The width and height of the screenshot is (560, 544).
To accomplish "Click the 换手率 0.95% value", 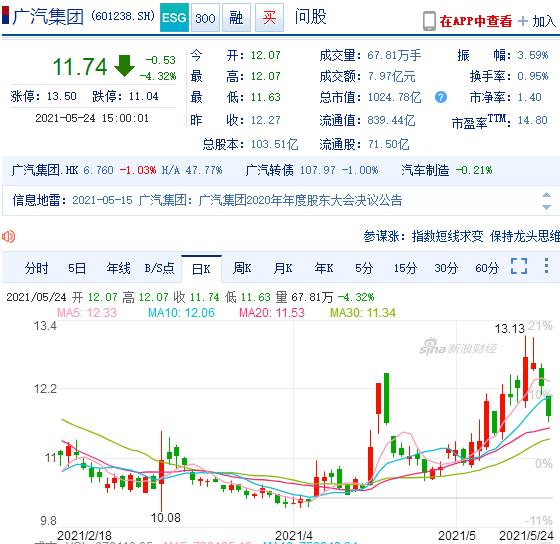I will click(x=533, y=76).
